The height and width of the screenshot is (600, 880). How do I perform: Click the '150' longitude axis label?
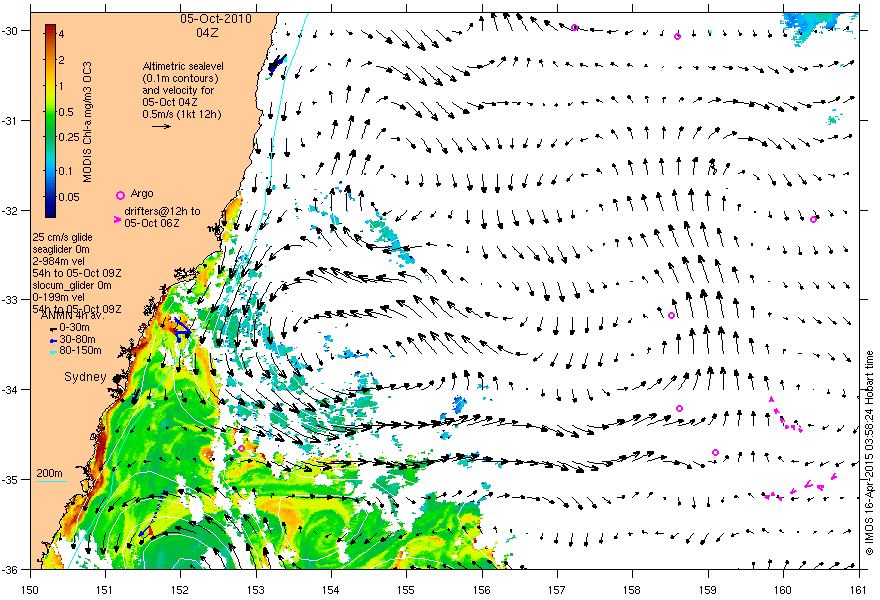[30, 590]
